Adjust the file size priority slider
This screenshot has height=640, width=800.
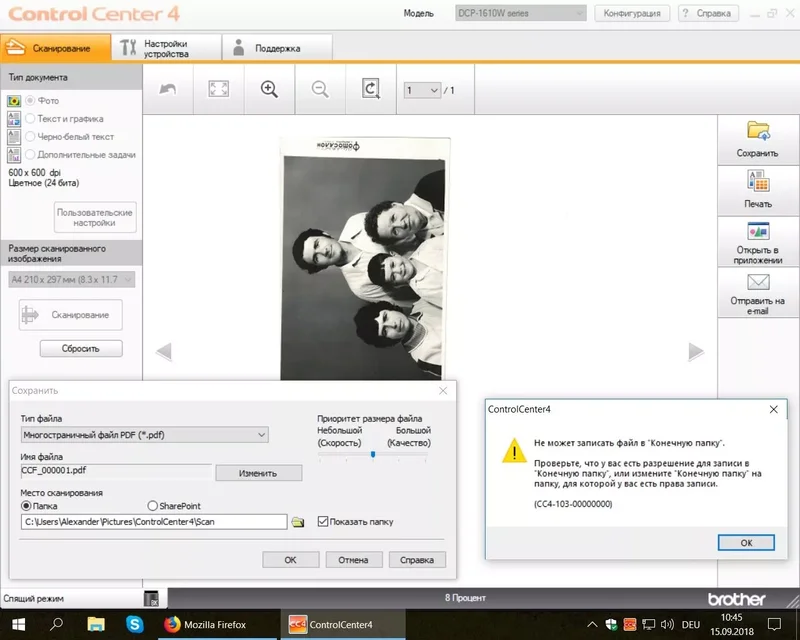pos(372,454)
